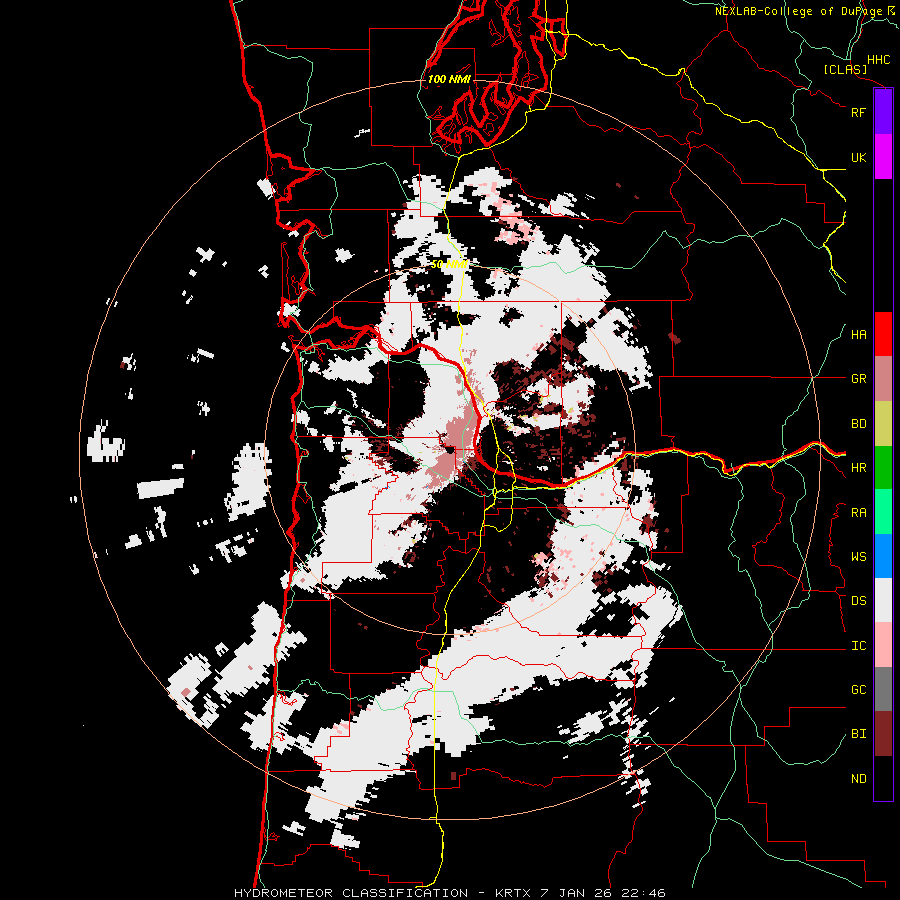Click the HA red legend swatch
This screenshot has width=900, height=900.
pyautogui.click(x=883, y=334)
